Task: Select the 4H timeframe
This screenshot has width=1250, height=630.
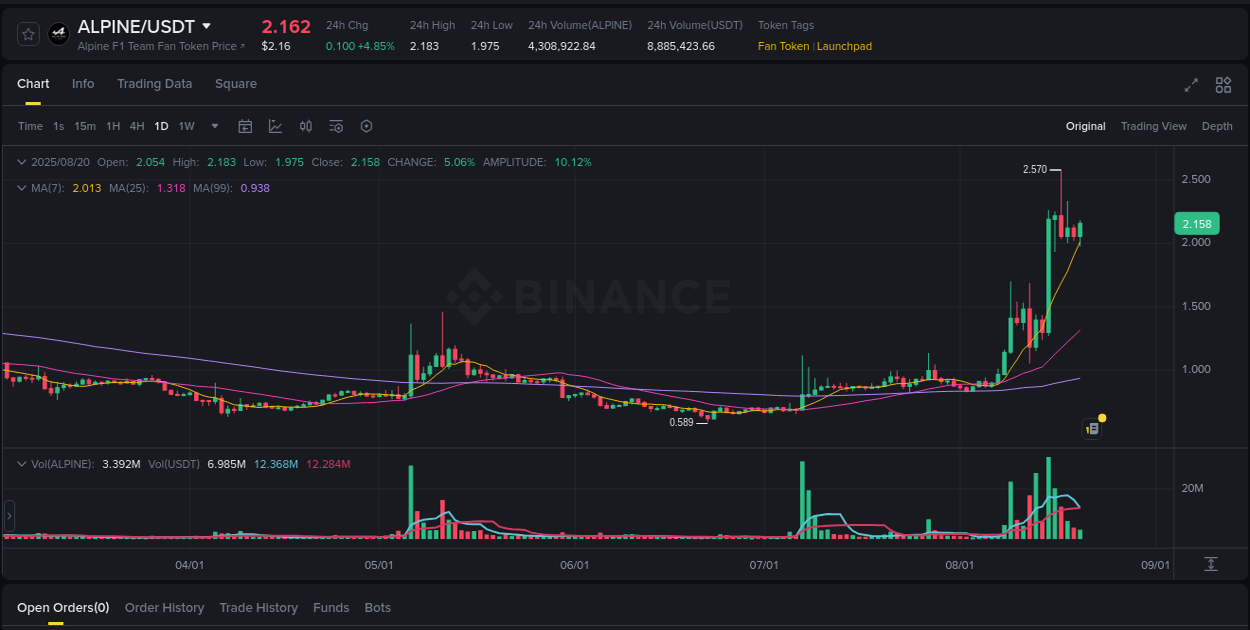Action: click(137, 126)
